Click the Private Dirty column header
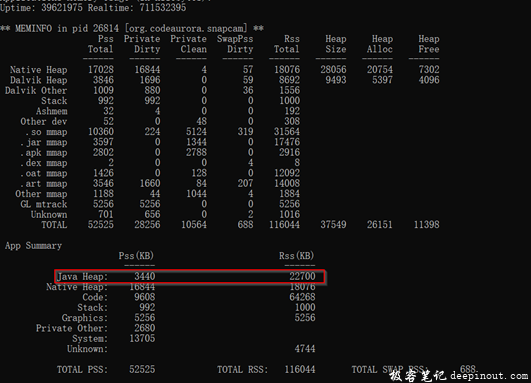The width and height of the screenshot is (531, 383). point(142,44)
